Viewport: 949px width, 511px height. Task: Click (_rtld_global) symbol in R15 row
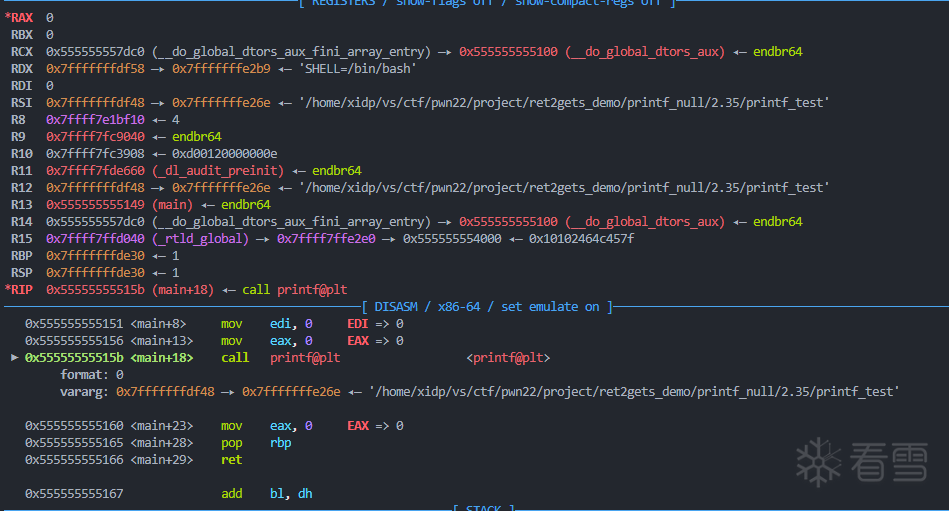pos(200,239)
